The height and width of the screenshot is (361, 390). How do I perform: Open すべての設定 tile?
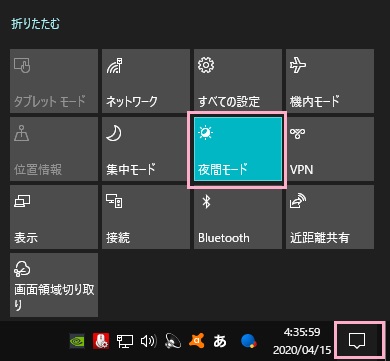point(238,81)
